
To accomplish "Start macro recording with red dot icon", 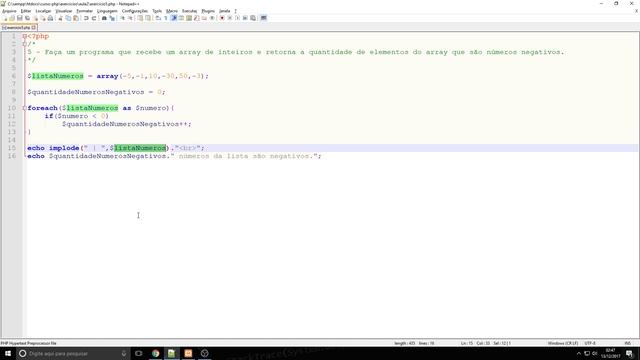I will [x=222, y=18].
